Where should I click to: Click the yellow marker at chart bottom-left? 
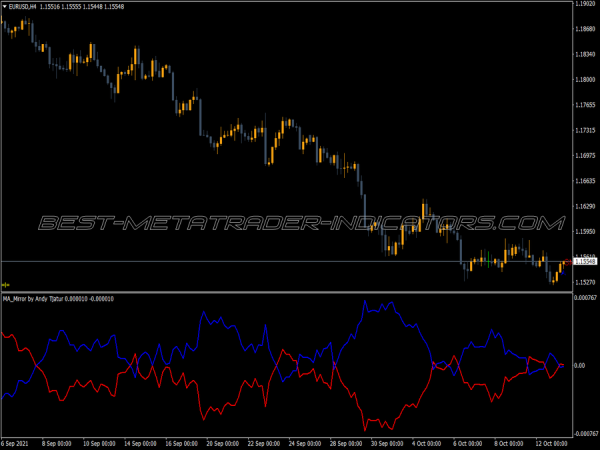(x=5, y=285)
